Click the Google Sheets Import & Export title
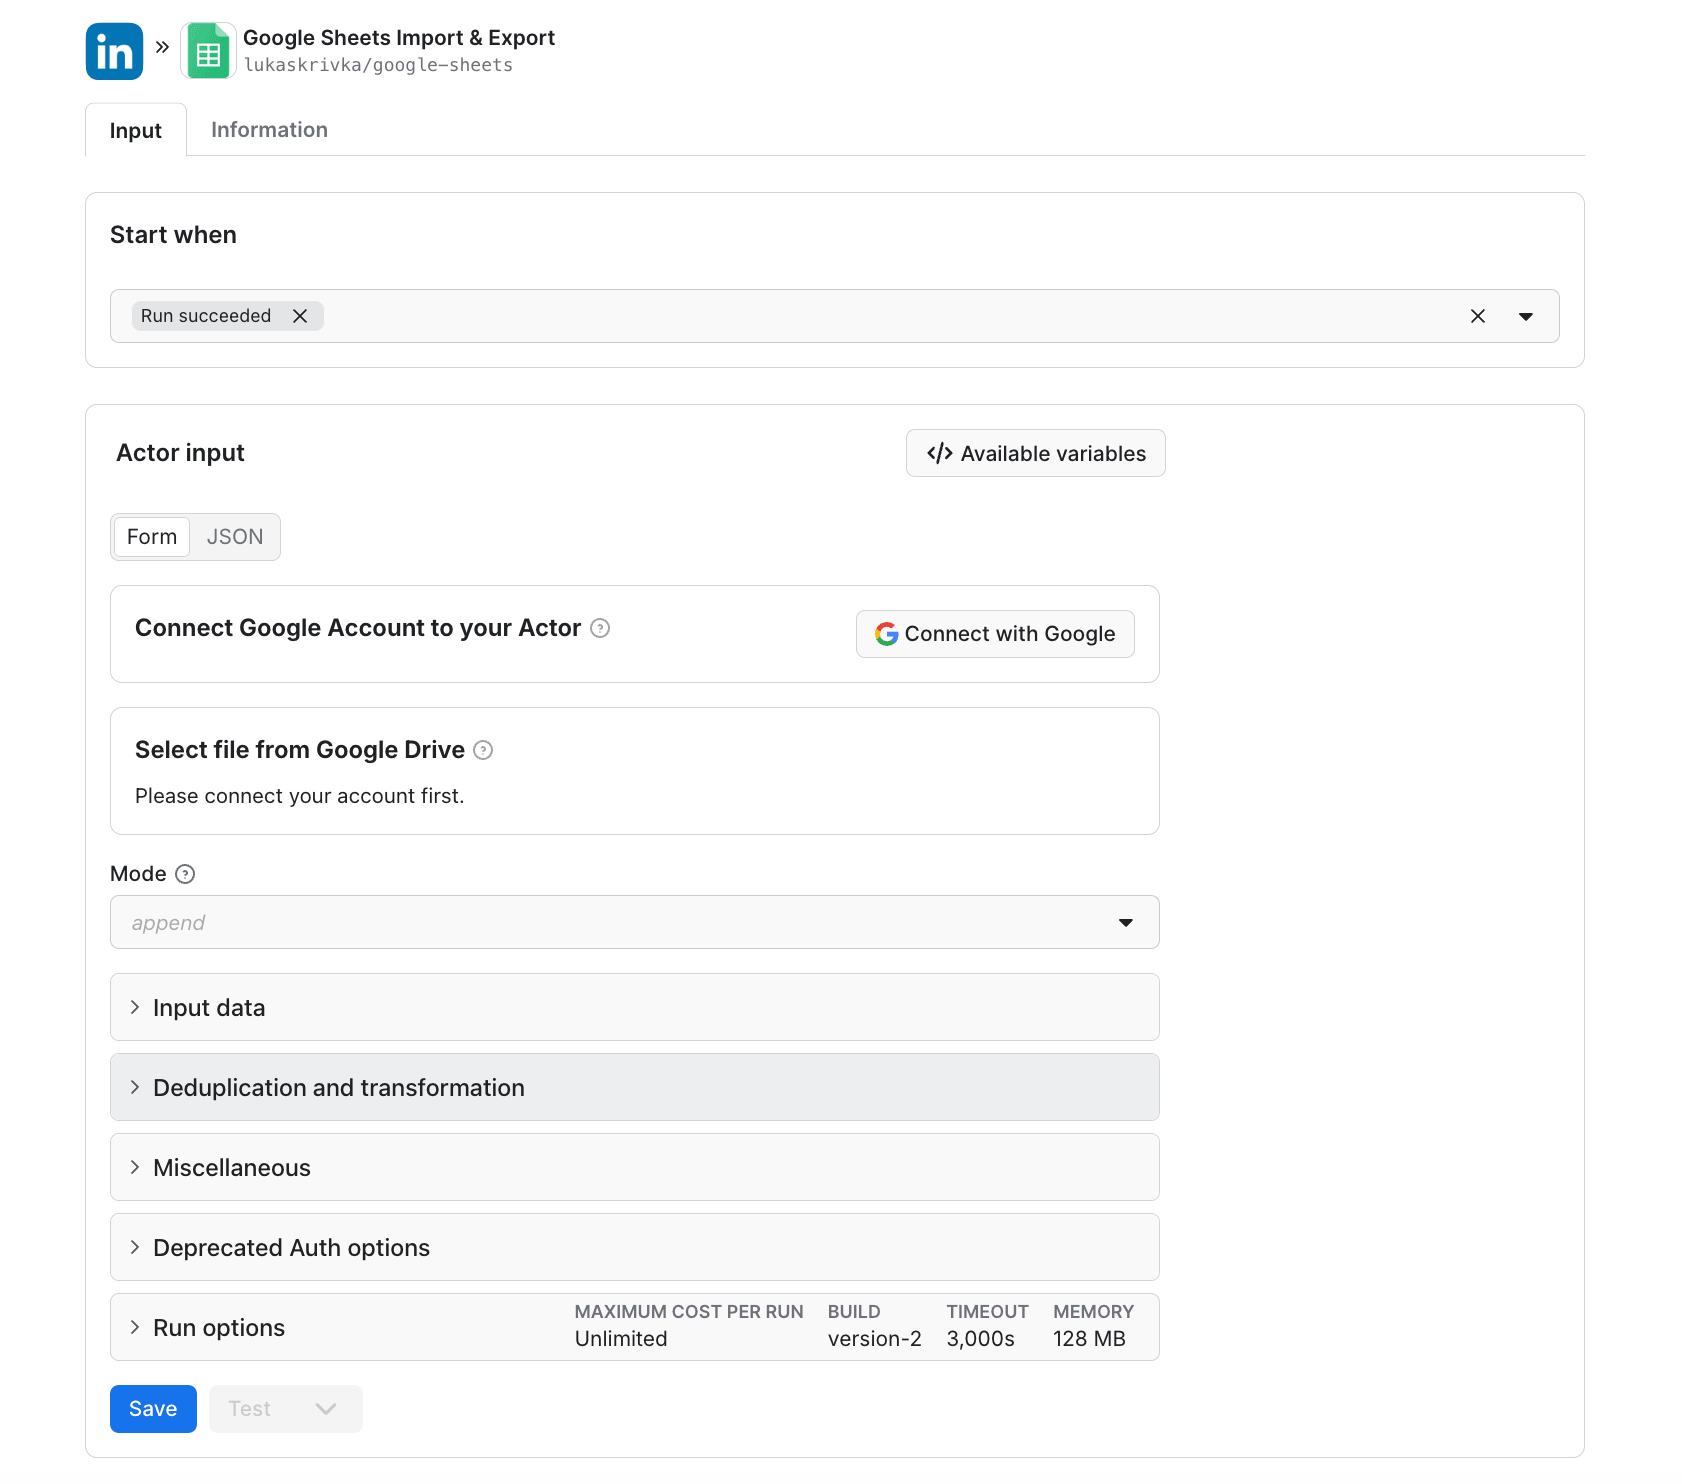Image resolution: width=1682 pixels, height=1484 pixels. [x=399, y=38]
